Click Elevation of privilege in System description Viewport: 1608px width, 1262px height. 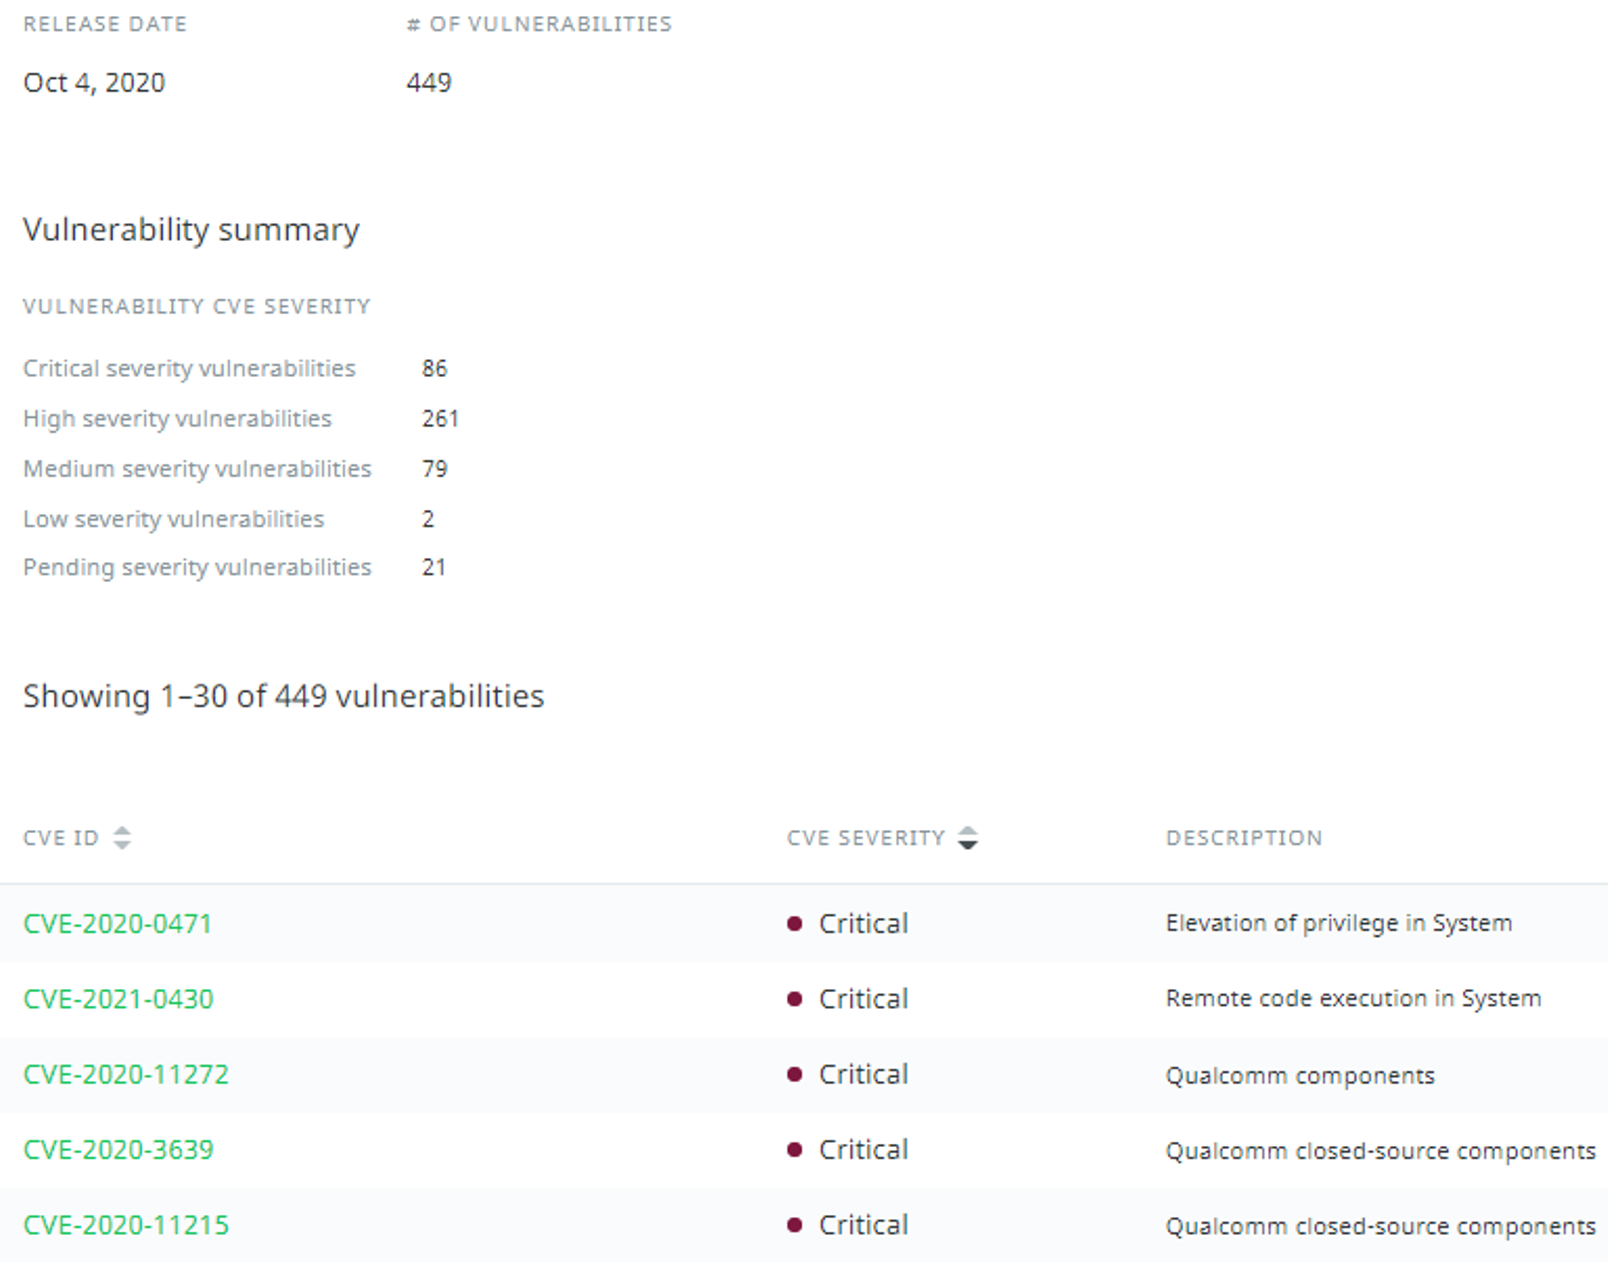click(1339, 923)
